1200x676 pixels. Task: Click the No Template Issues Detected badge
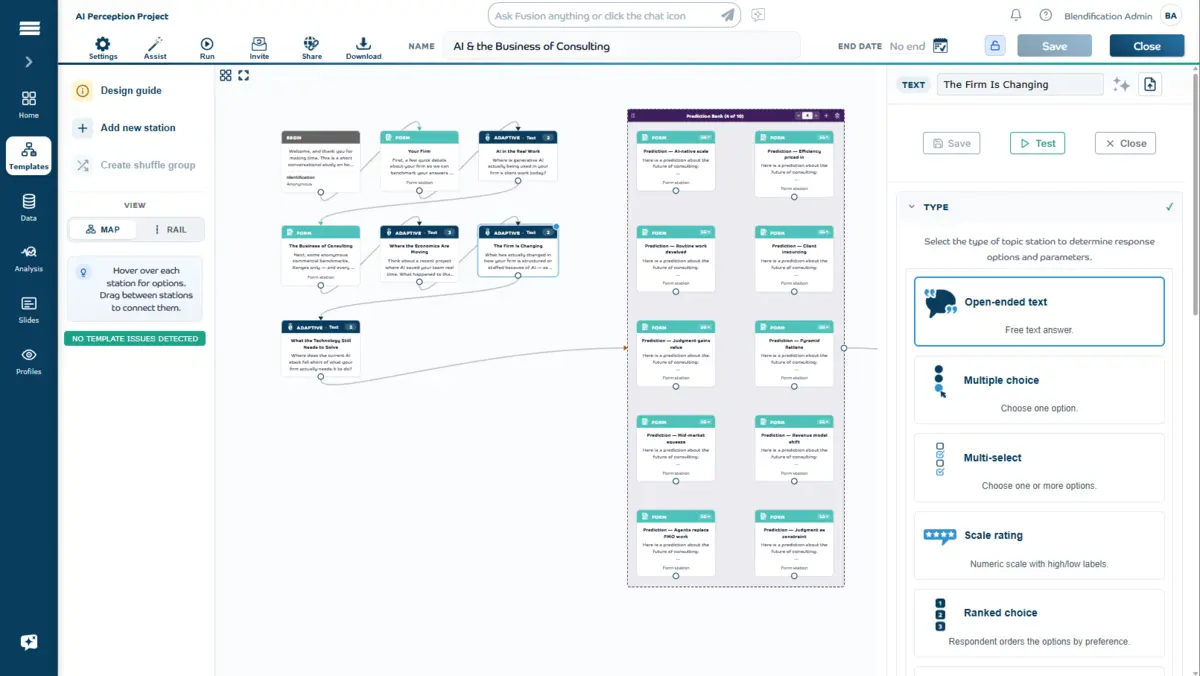[x=135, y=339]
